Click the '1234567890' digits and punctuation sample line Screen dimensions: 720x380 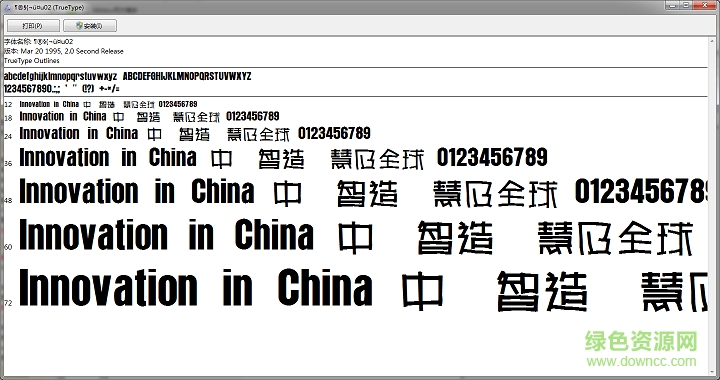[62, 88]
